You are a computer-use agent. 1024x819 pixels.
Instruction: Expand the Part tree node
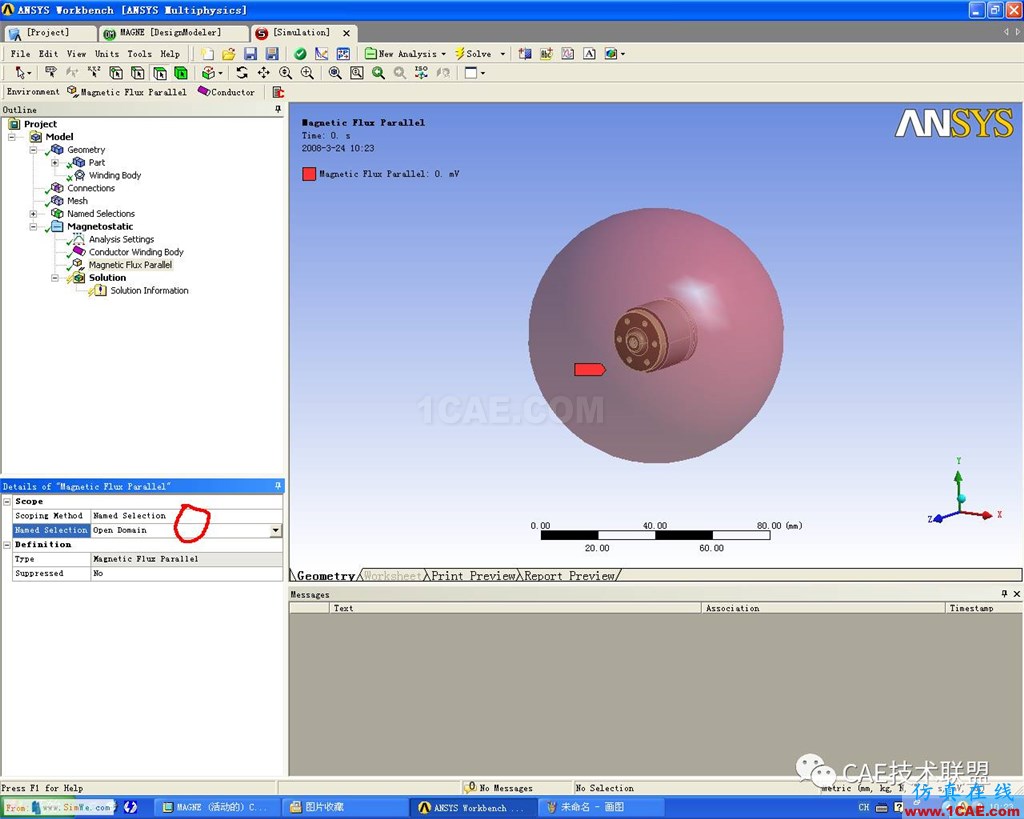(55, 163)
